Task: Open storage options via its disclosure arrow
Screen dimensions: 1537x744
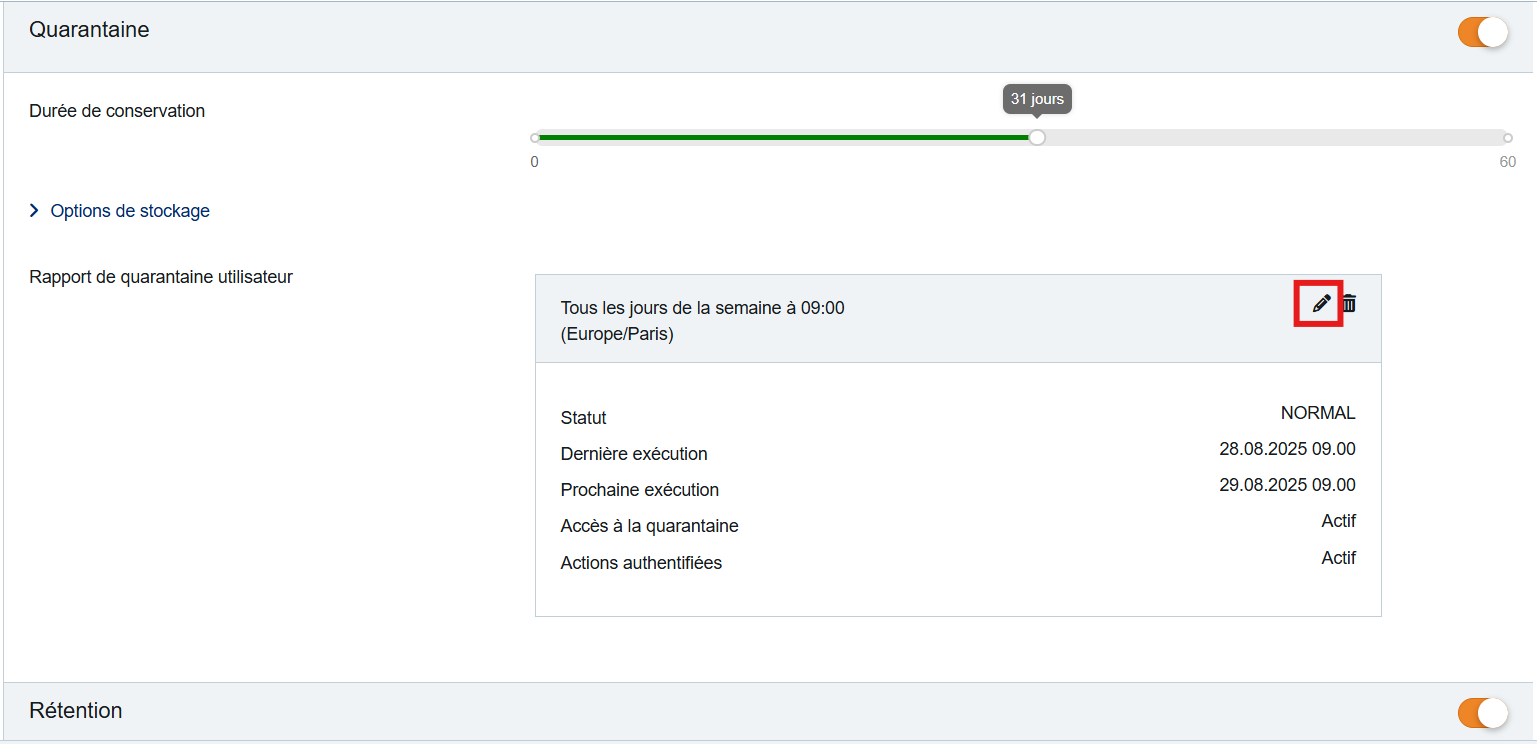Action: tap(34, 210)
